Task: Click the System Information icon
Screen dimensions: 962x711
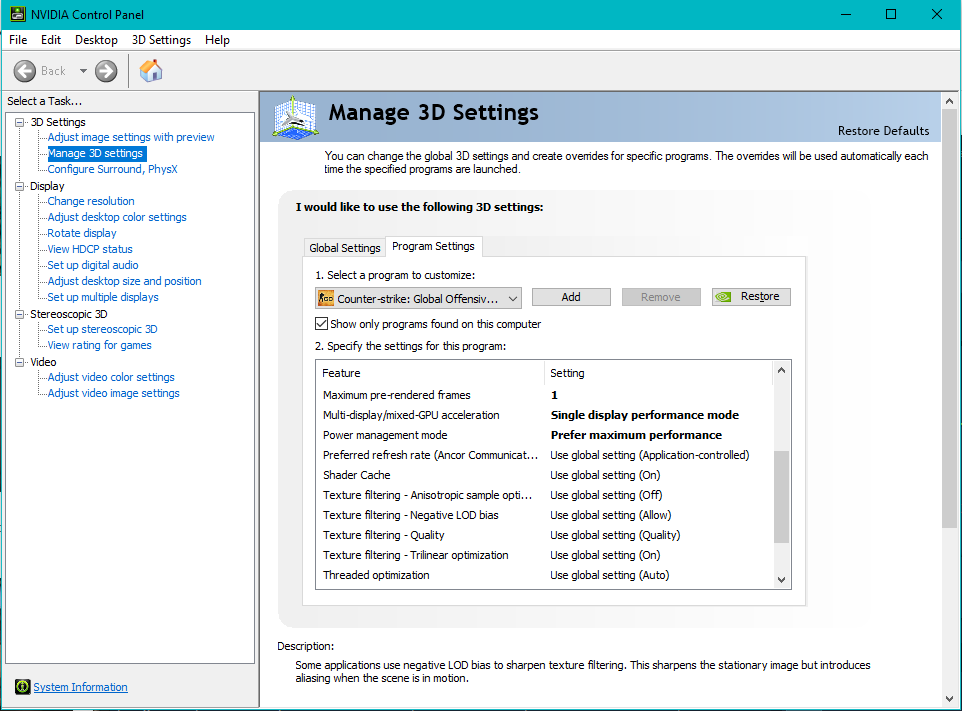Action: pyautogui.click(x=22, y=687)
